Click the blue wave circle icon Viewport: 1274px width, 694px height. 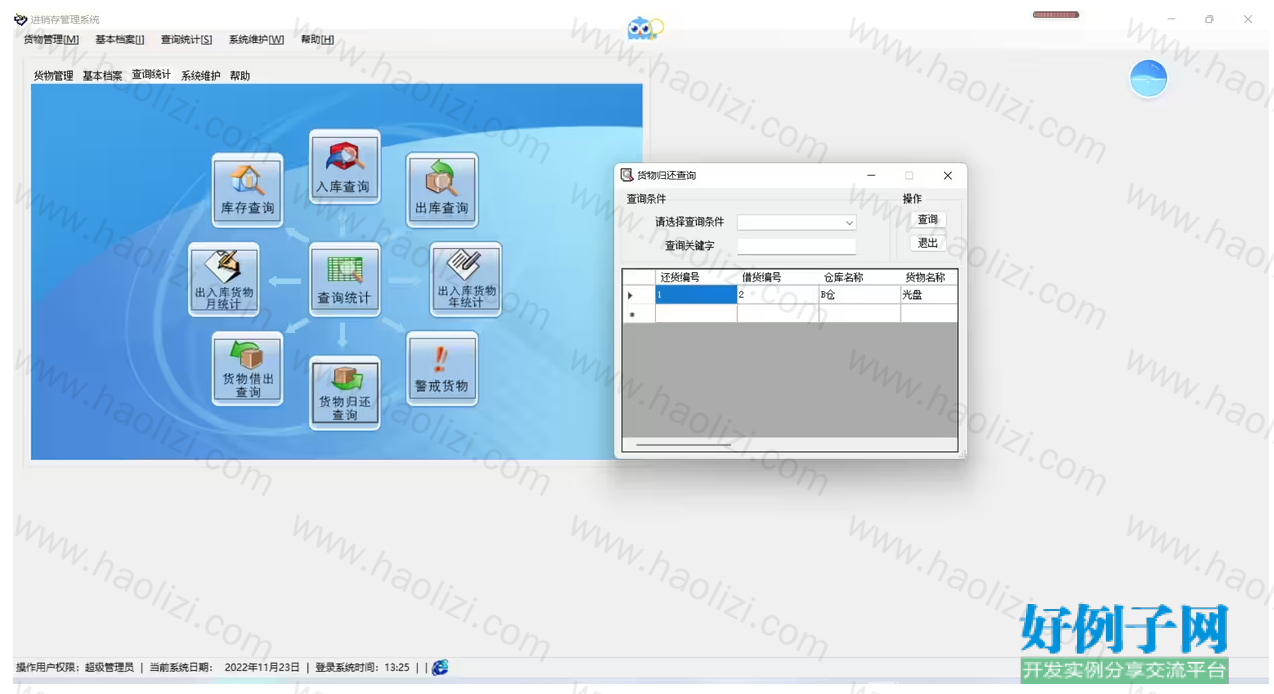(1148, 79)
